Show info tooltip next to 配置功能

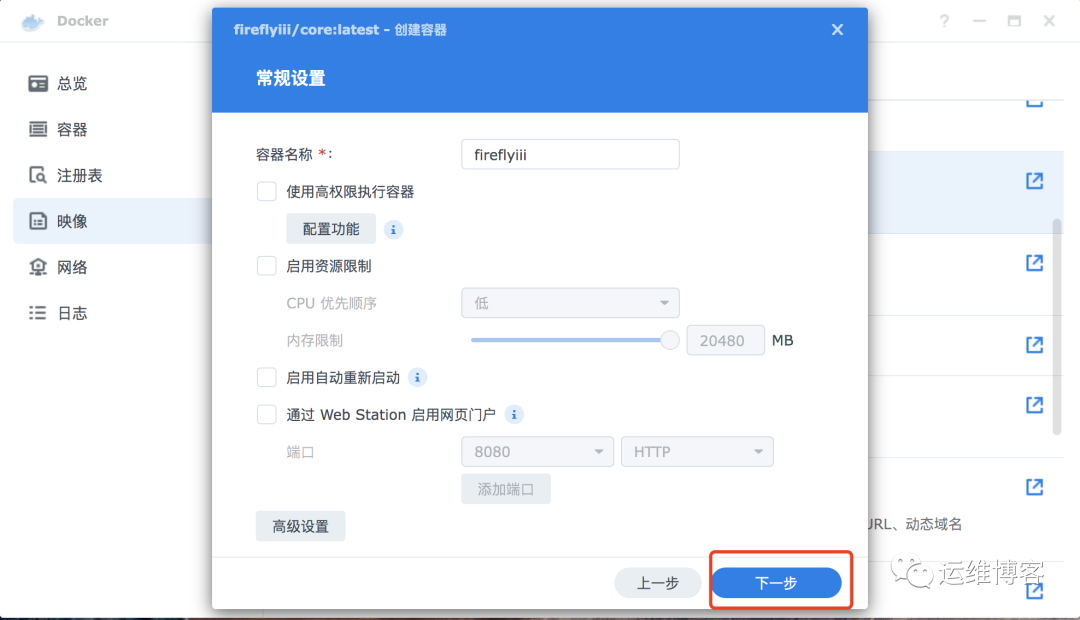click(x=393, y=229)
